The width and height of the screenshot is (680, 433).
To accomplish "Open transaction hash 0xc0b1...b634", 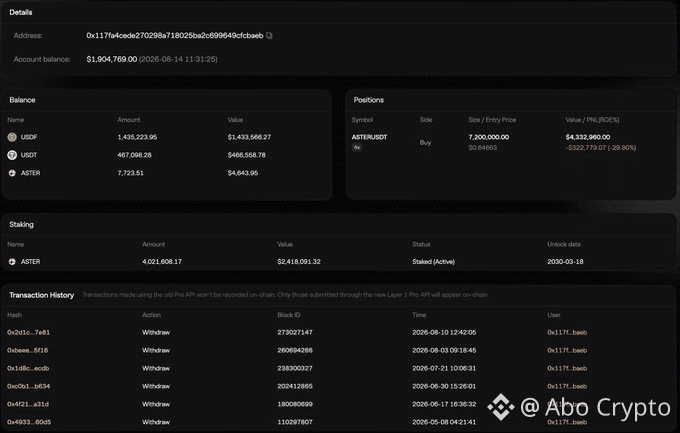I will 29,386.
